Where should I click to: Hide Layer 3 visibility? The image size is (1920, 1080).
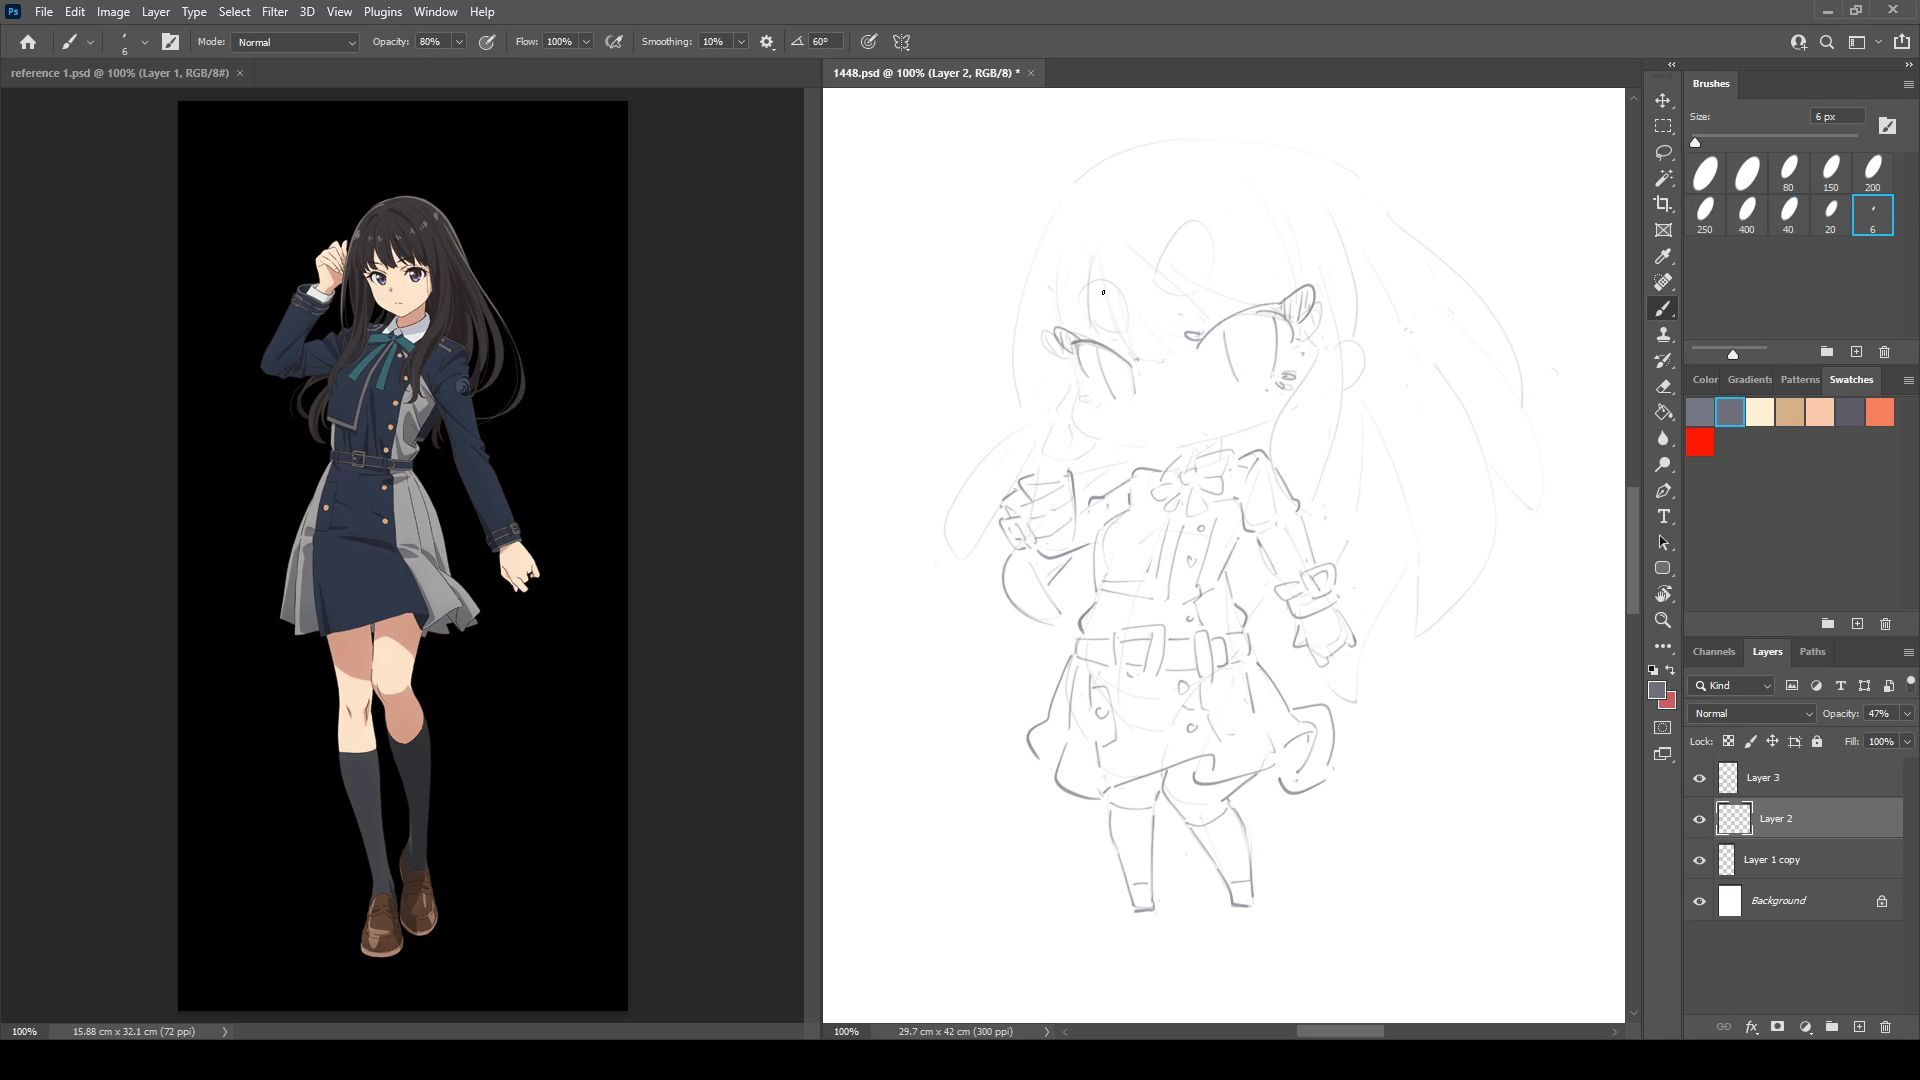[1699, 778]
